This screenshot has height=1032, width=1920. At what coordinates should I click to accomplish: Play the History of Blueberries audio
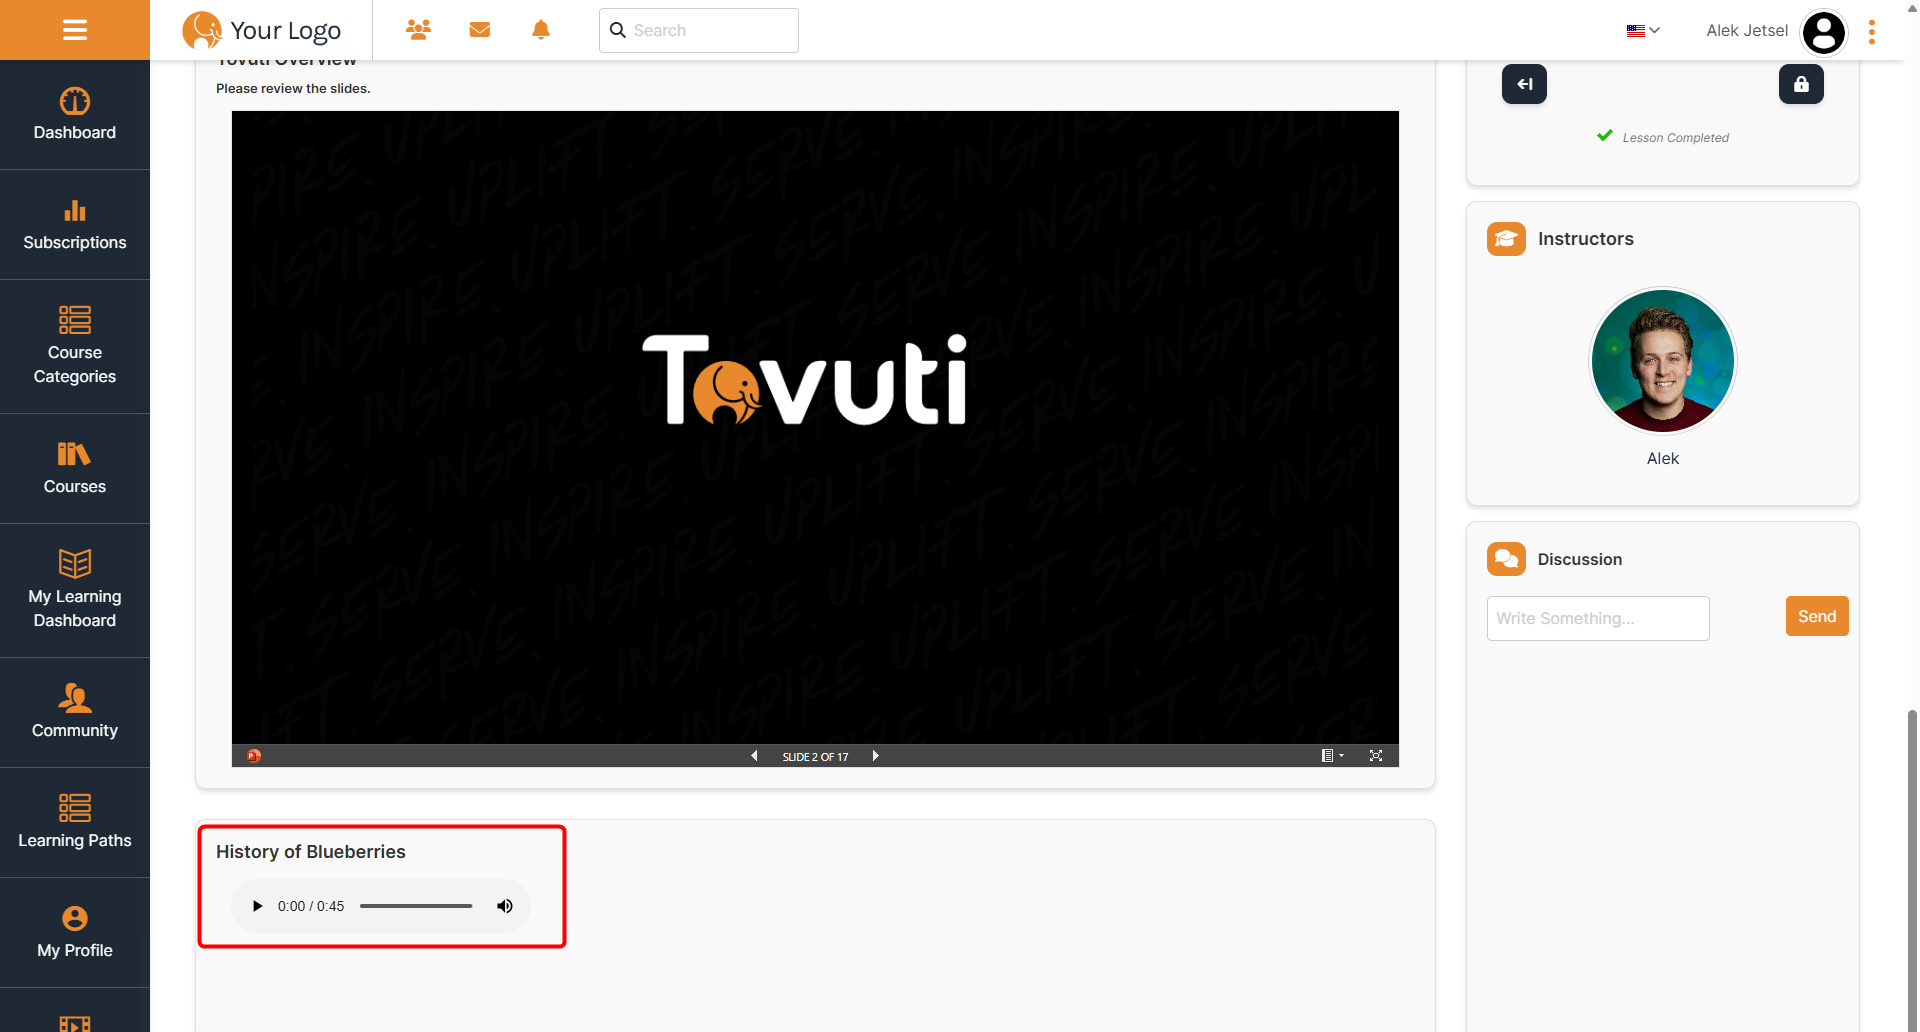[x=257, y=906]
